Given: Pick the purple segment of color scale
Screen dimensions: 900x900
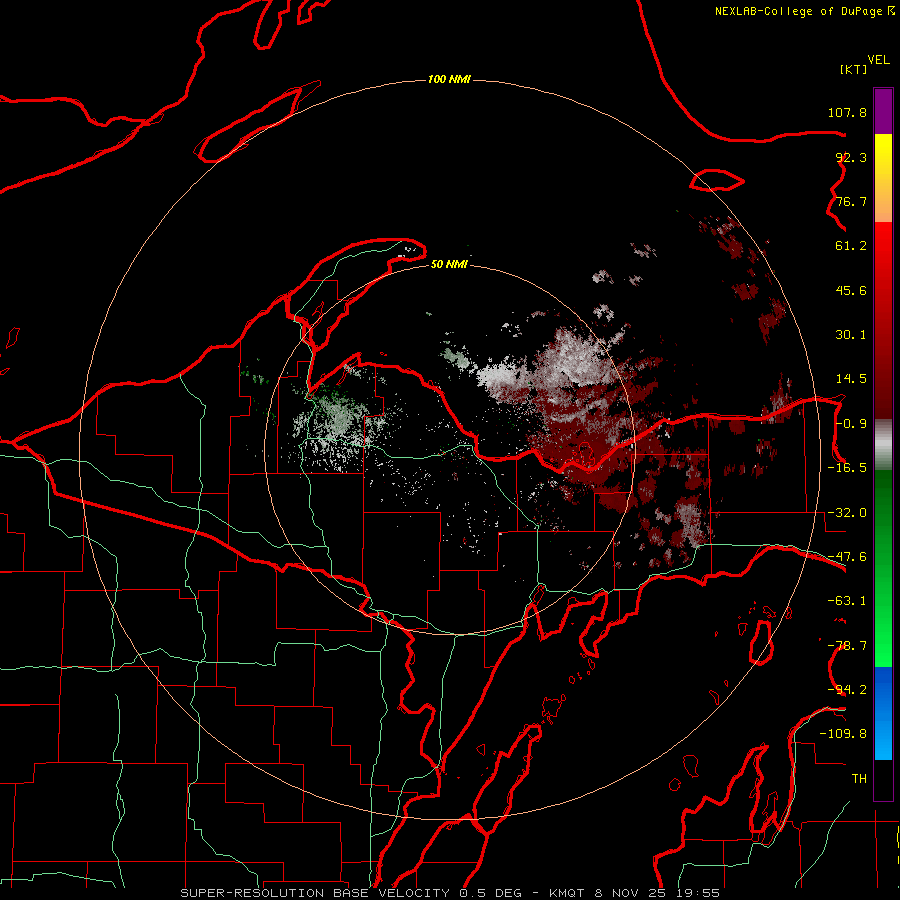Looking at the screenshot, I should tap(883, 111).
